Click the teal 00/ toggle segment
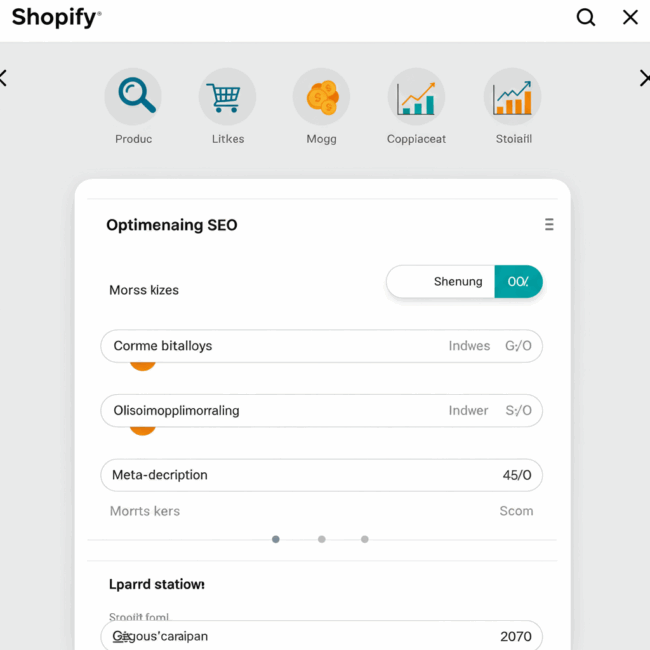This screenshot has height=650, width=650. [x=518, y=282]
